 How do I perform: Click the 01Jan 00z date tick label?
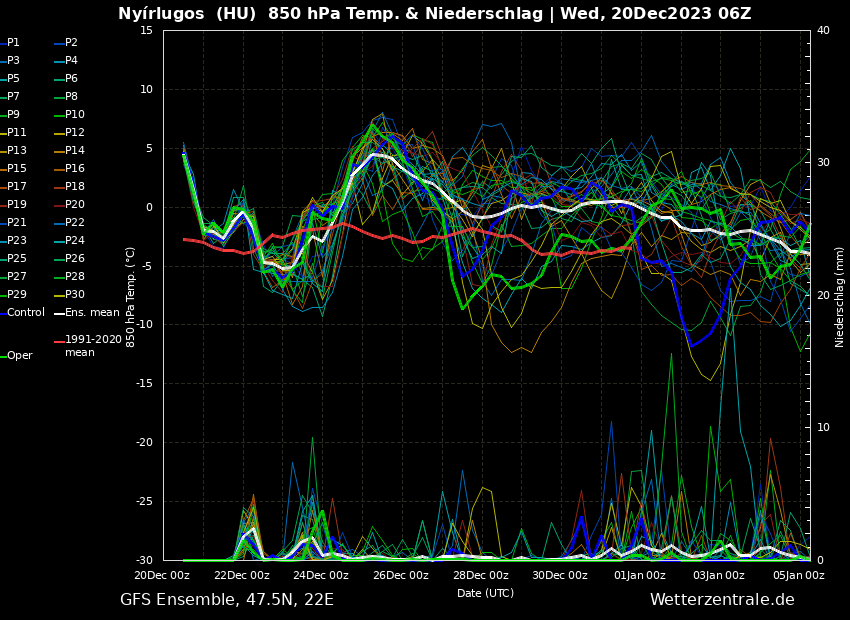coord(639,575)
